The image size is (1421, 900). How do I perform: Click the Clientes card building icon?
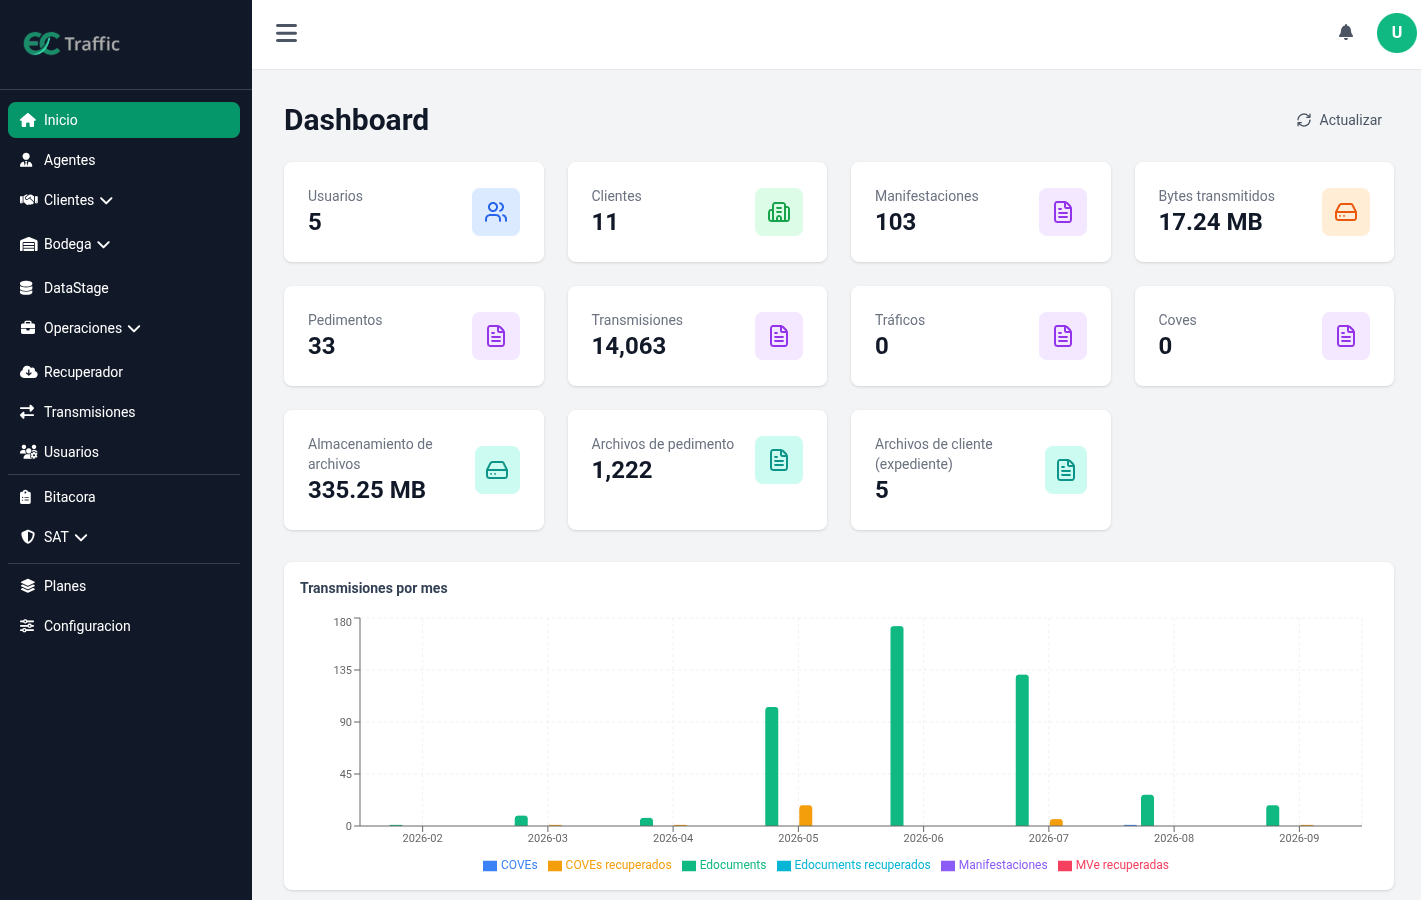click(779, 212)
